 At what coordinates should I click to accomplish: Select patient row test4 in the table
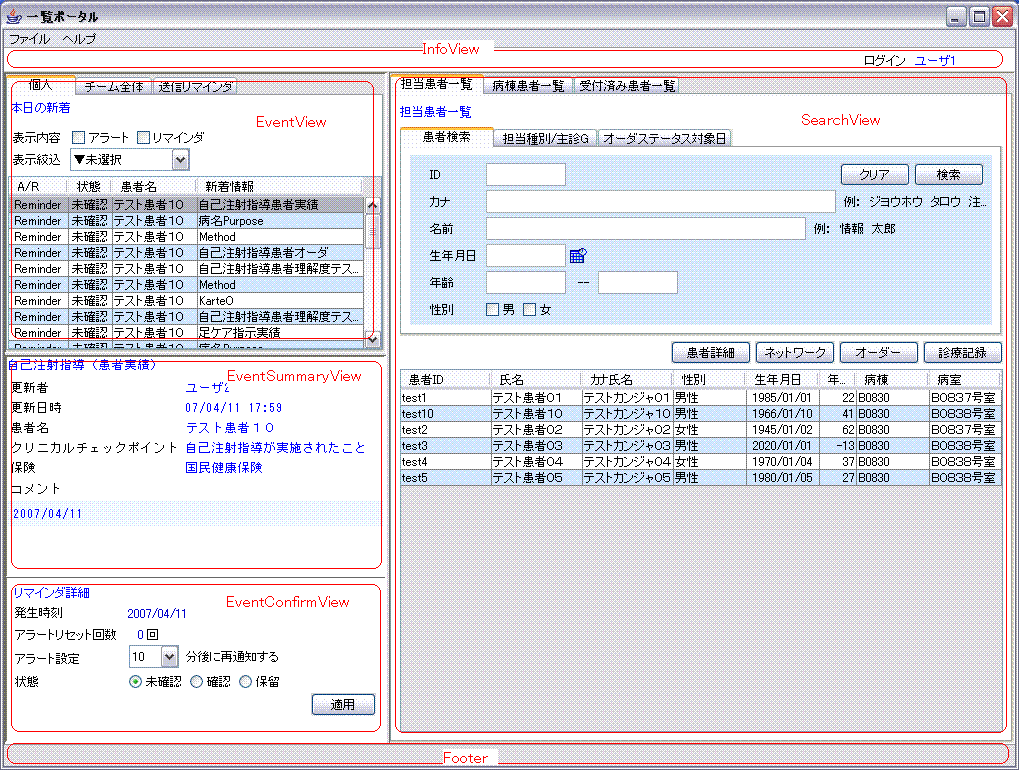[x=701, y=461]
